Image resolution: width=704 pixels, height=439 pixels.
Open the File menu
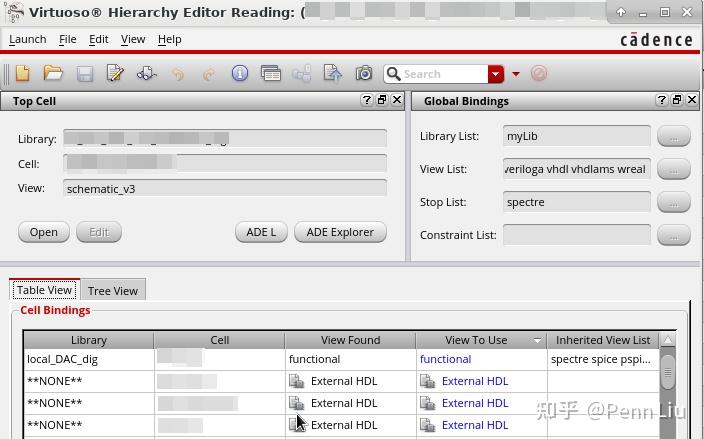[x=67, y=40]
